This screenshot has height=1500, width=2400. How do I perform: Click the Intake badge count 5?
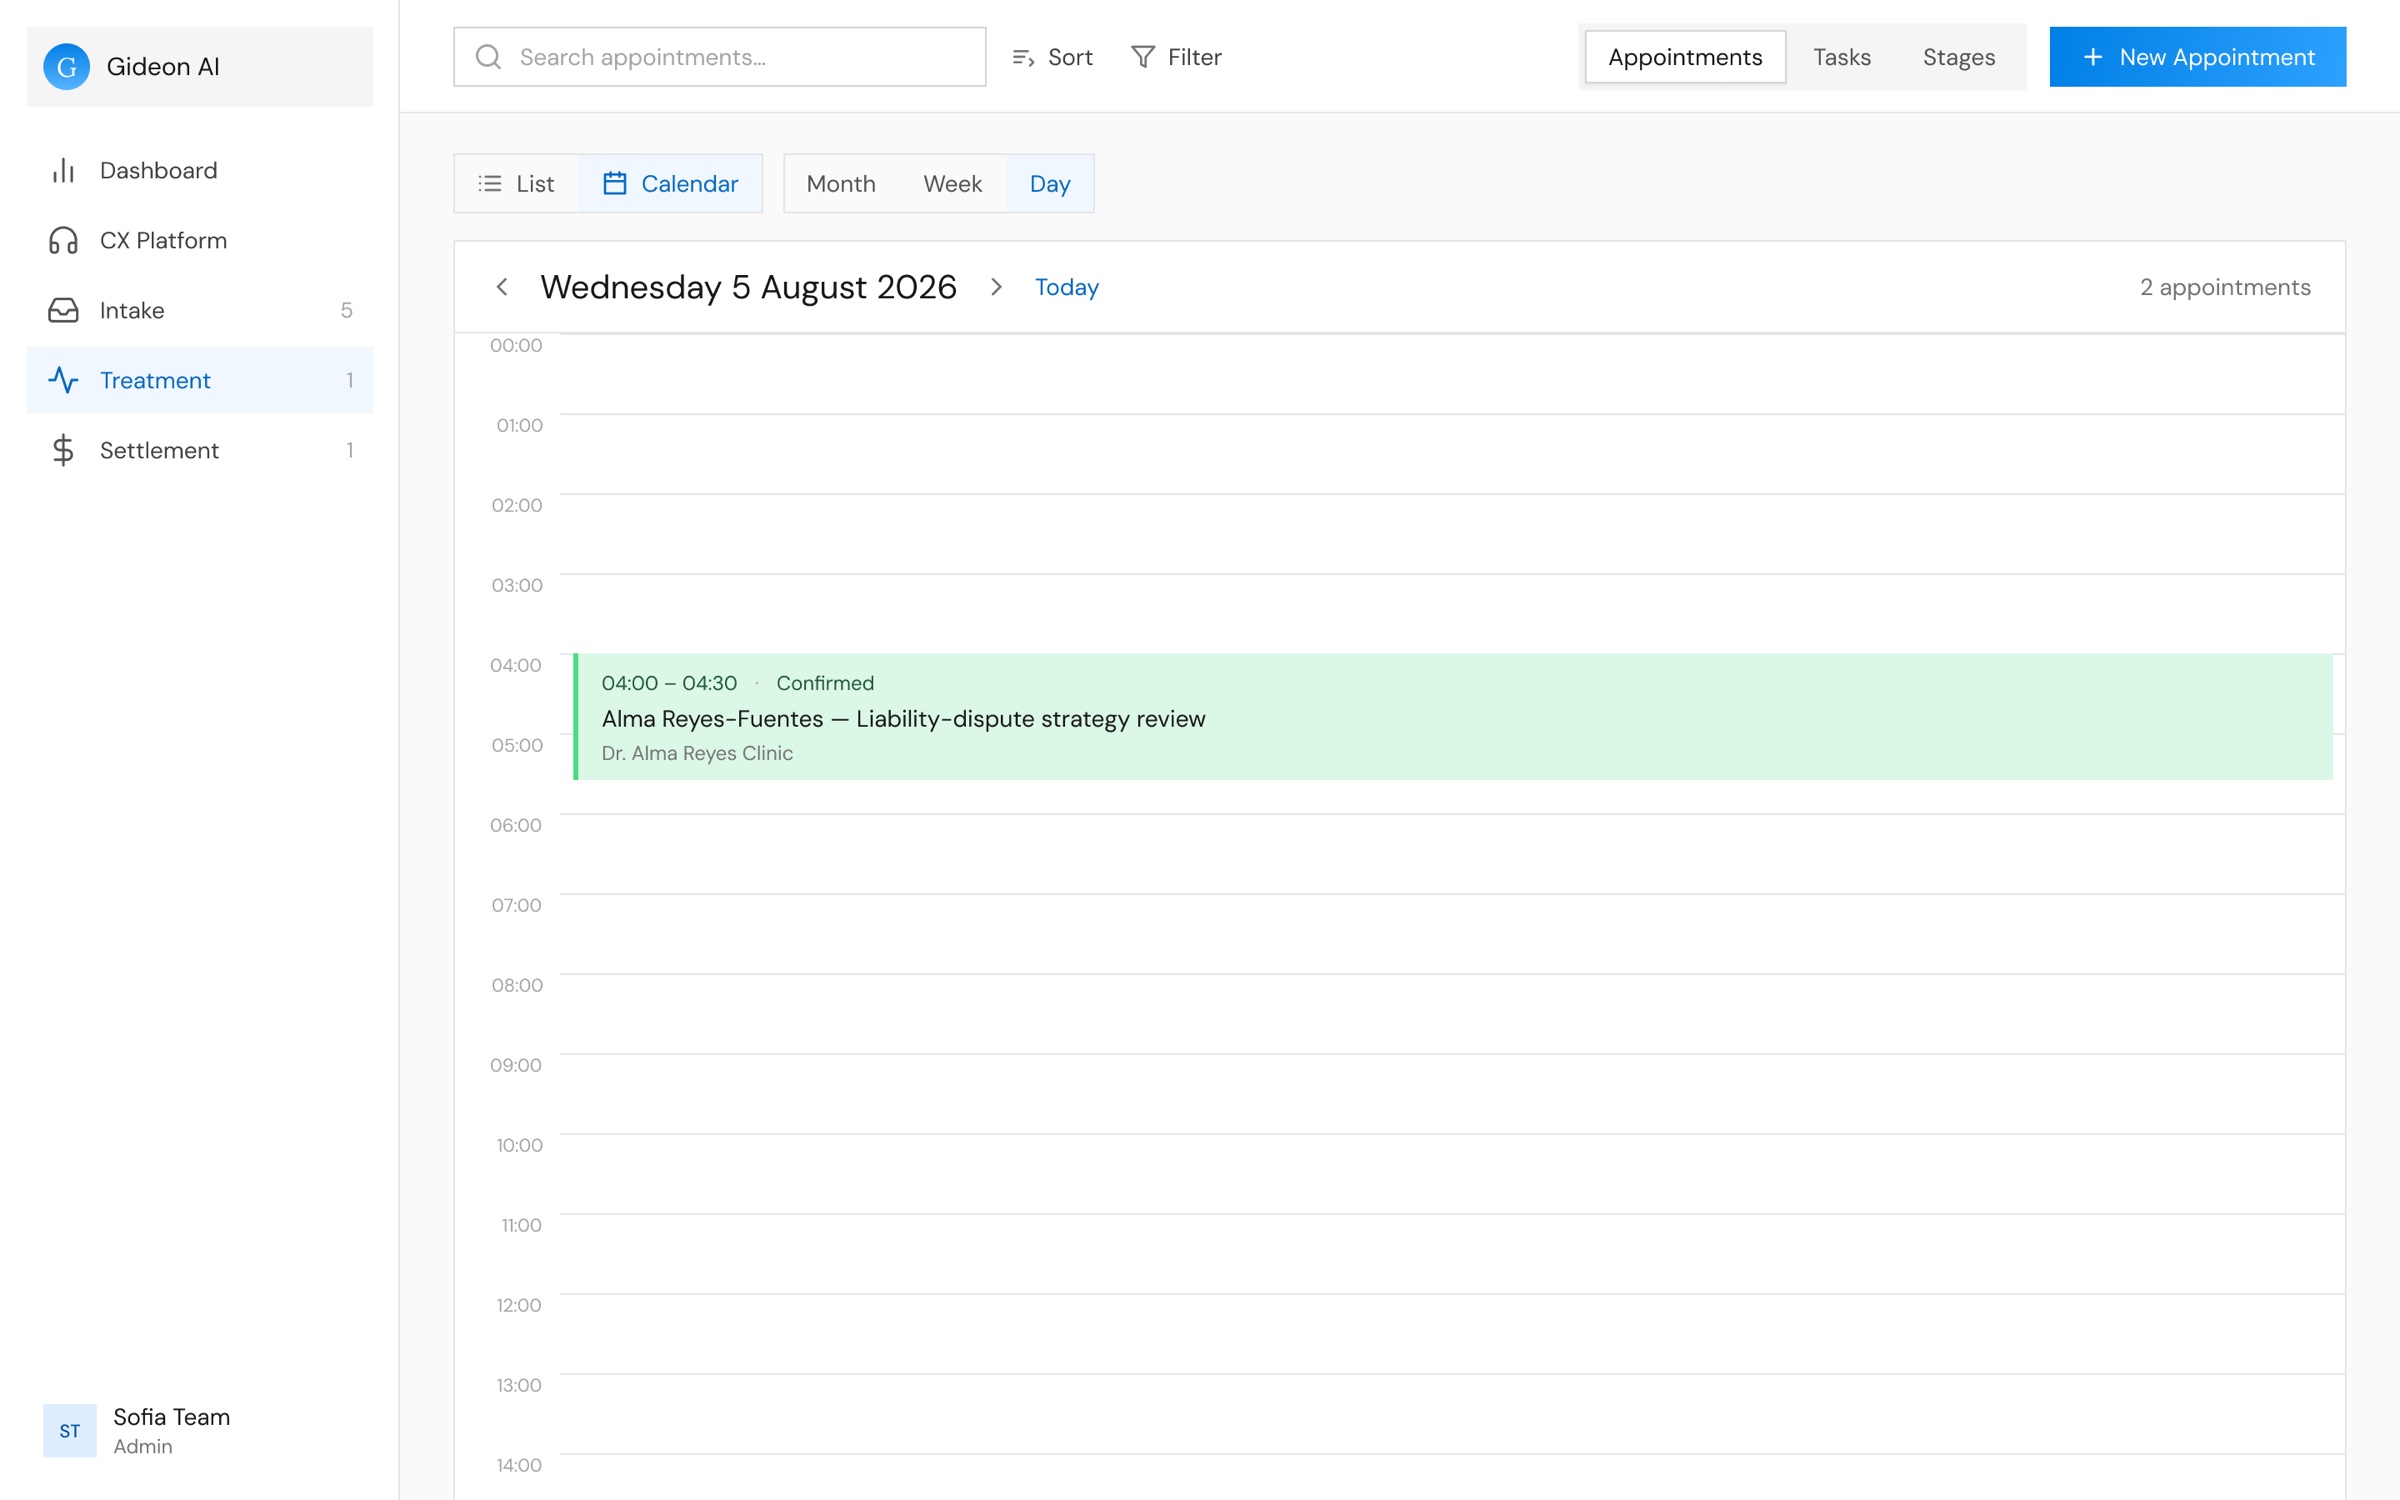[x=346, y=310]
